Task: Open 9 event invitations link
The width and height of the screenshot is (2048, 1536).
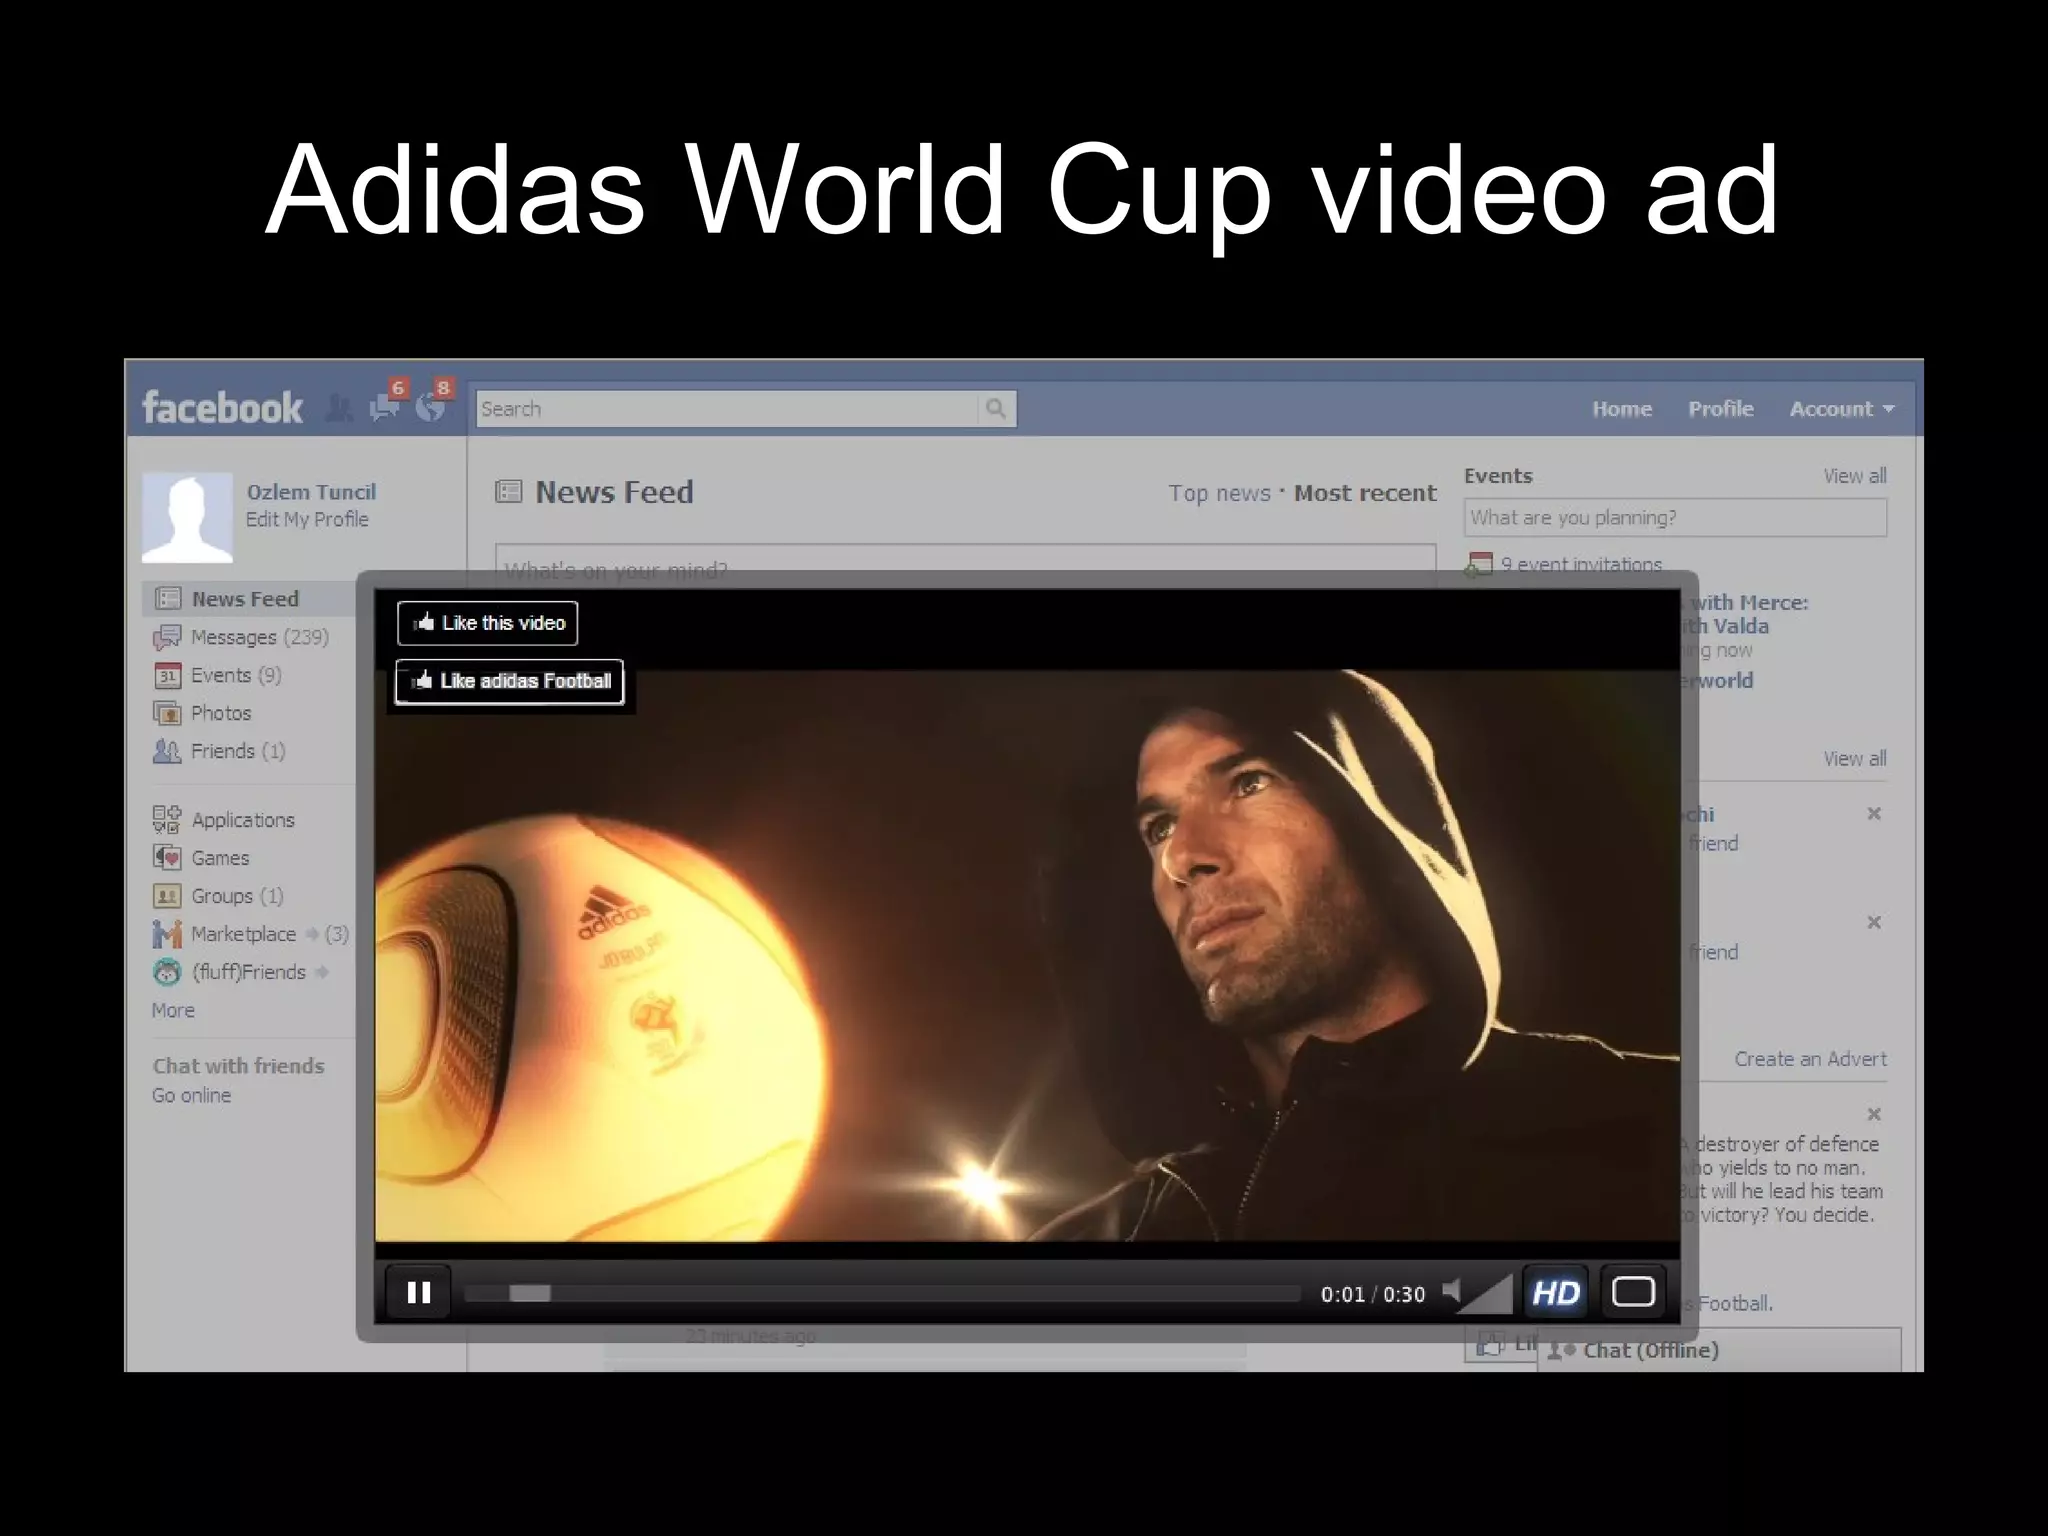Action: (x=1581, y=564)
